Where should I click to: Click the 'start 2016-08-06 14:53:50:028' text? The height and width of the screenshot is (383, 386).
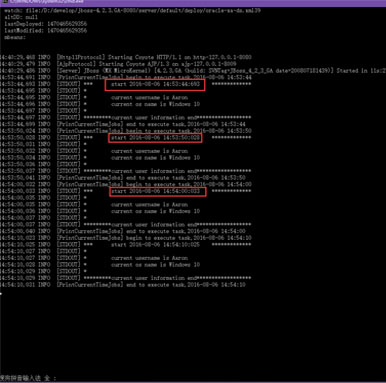click(x=155, y=138)
